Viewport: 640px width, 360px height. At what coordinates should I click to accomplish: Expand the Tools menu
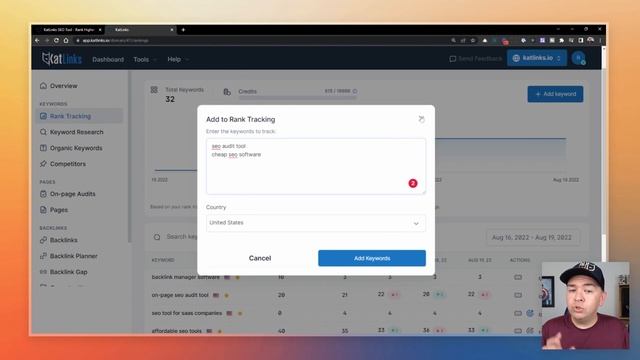click(x=145, y=59)
